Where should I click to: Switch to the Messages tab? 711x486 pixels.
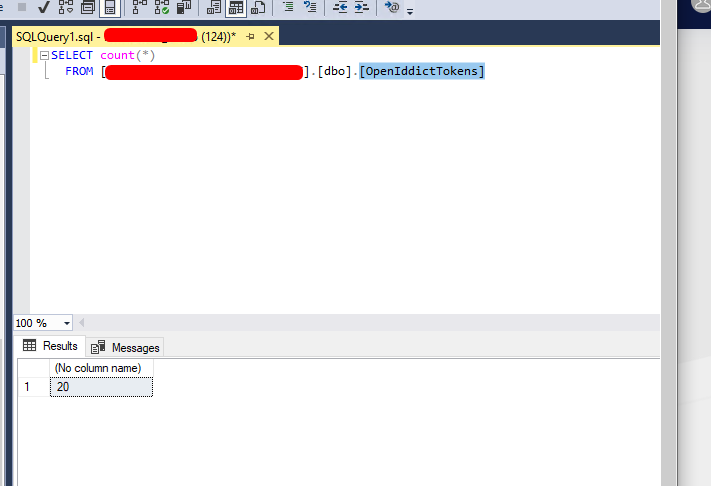125,348
